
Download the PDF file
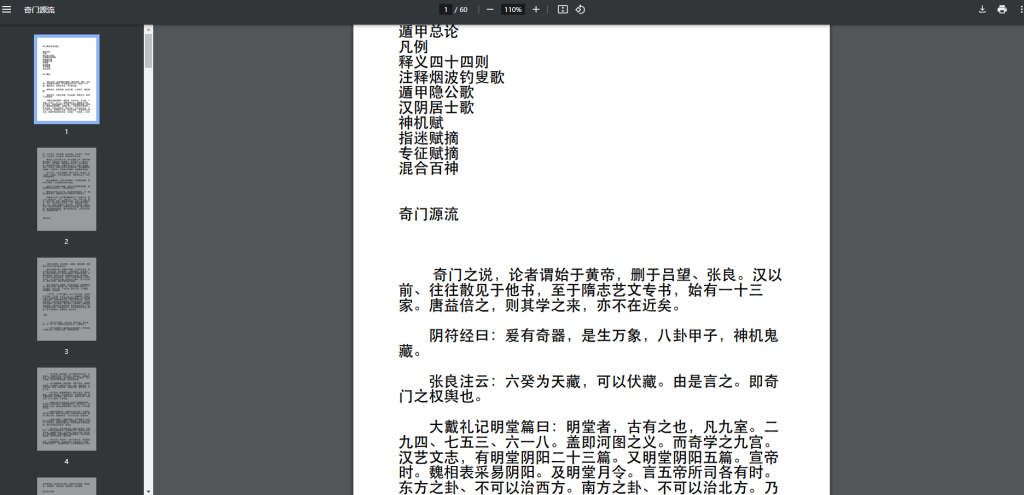(982, 9)
